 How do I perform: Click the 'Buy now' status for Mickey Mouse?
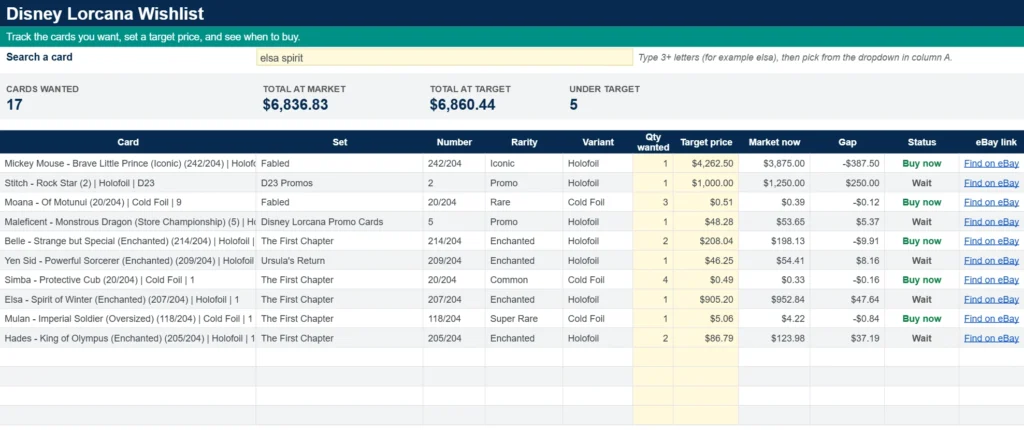coord(921,163)
